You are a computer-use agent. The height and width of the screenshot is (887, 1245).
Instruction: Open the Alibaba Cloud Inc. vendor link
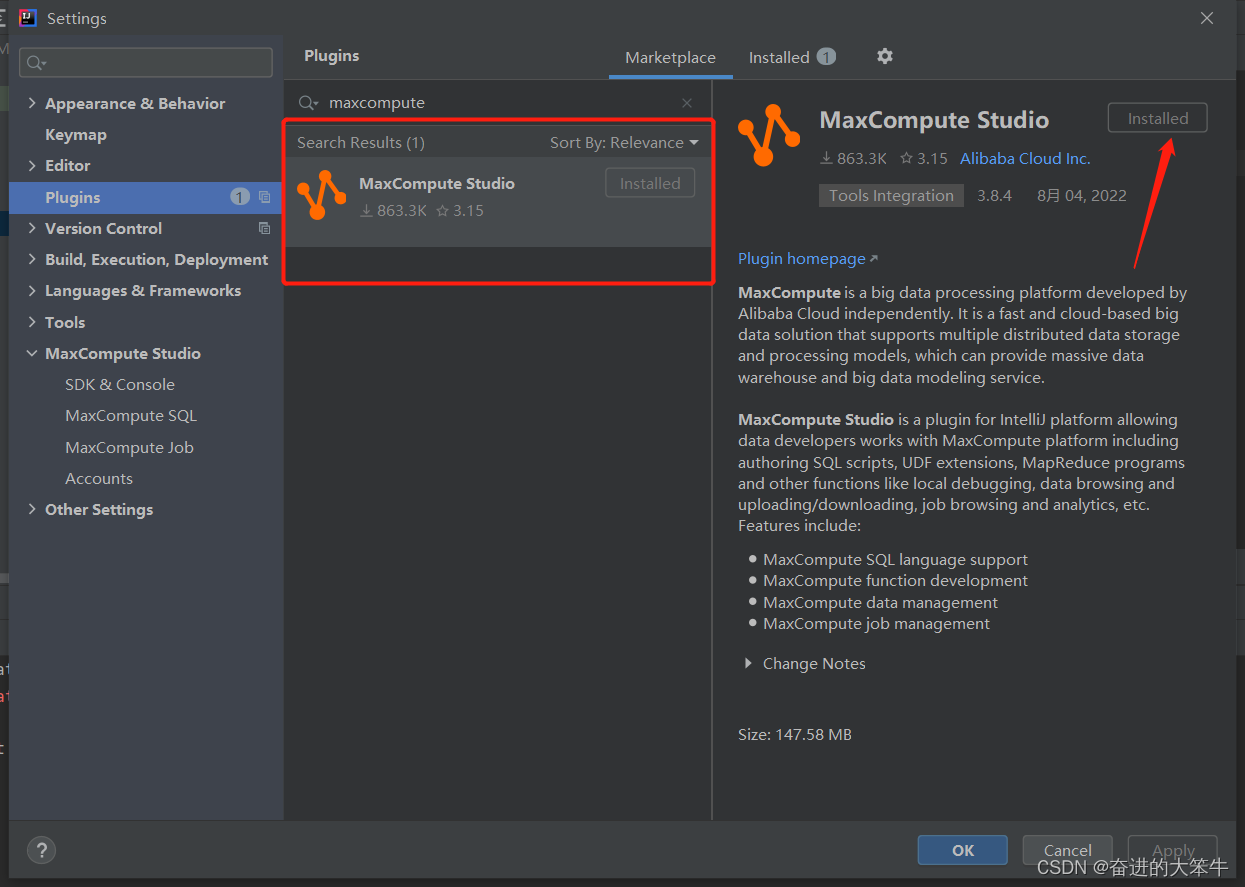click(x=1025, y=158)
